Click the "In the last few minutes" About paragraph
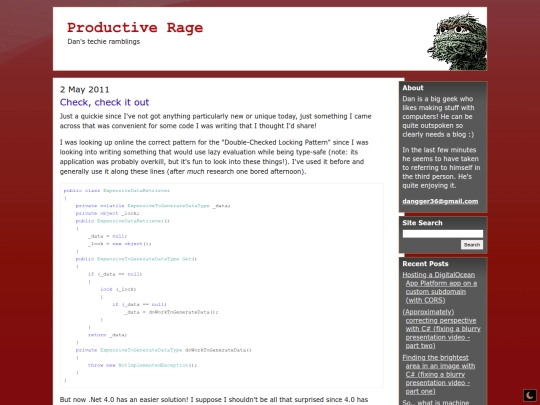This screenshot has width=540, height=405. [441, 168]
